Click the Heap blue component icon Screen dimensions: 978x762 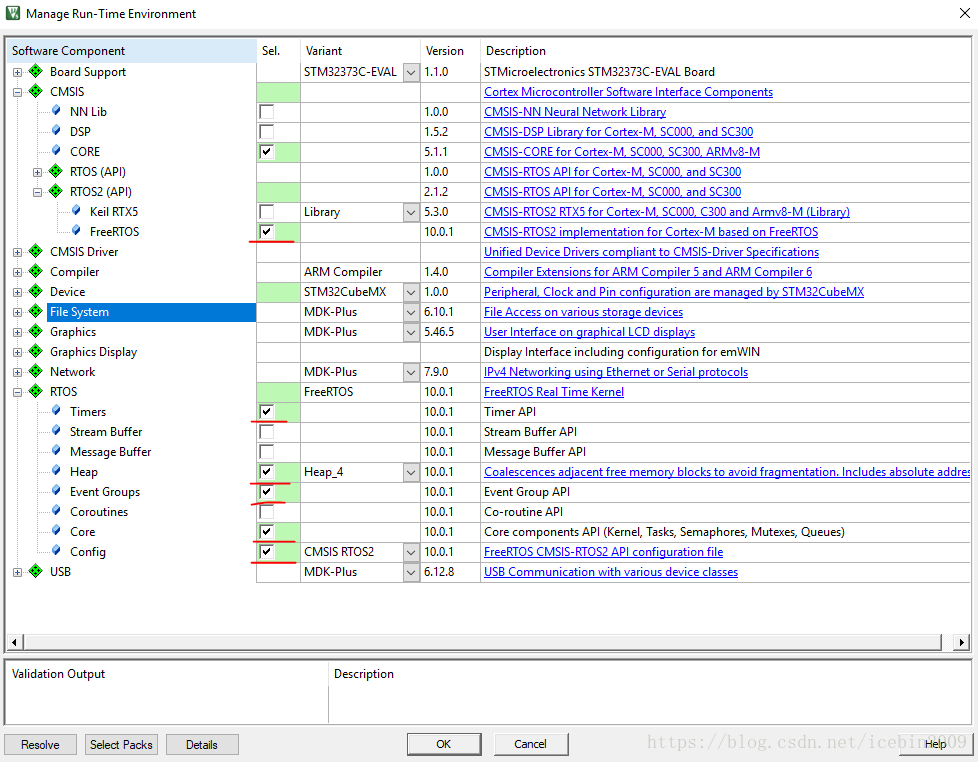56,471
